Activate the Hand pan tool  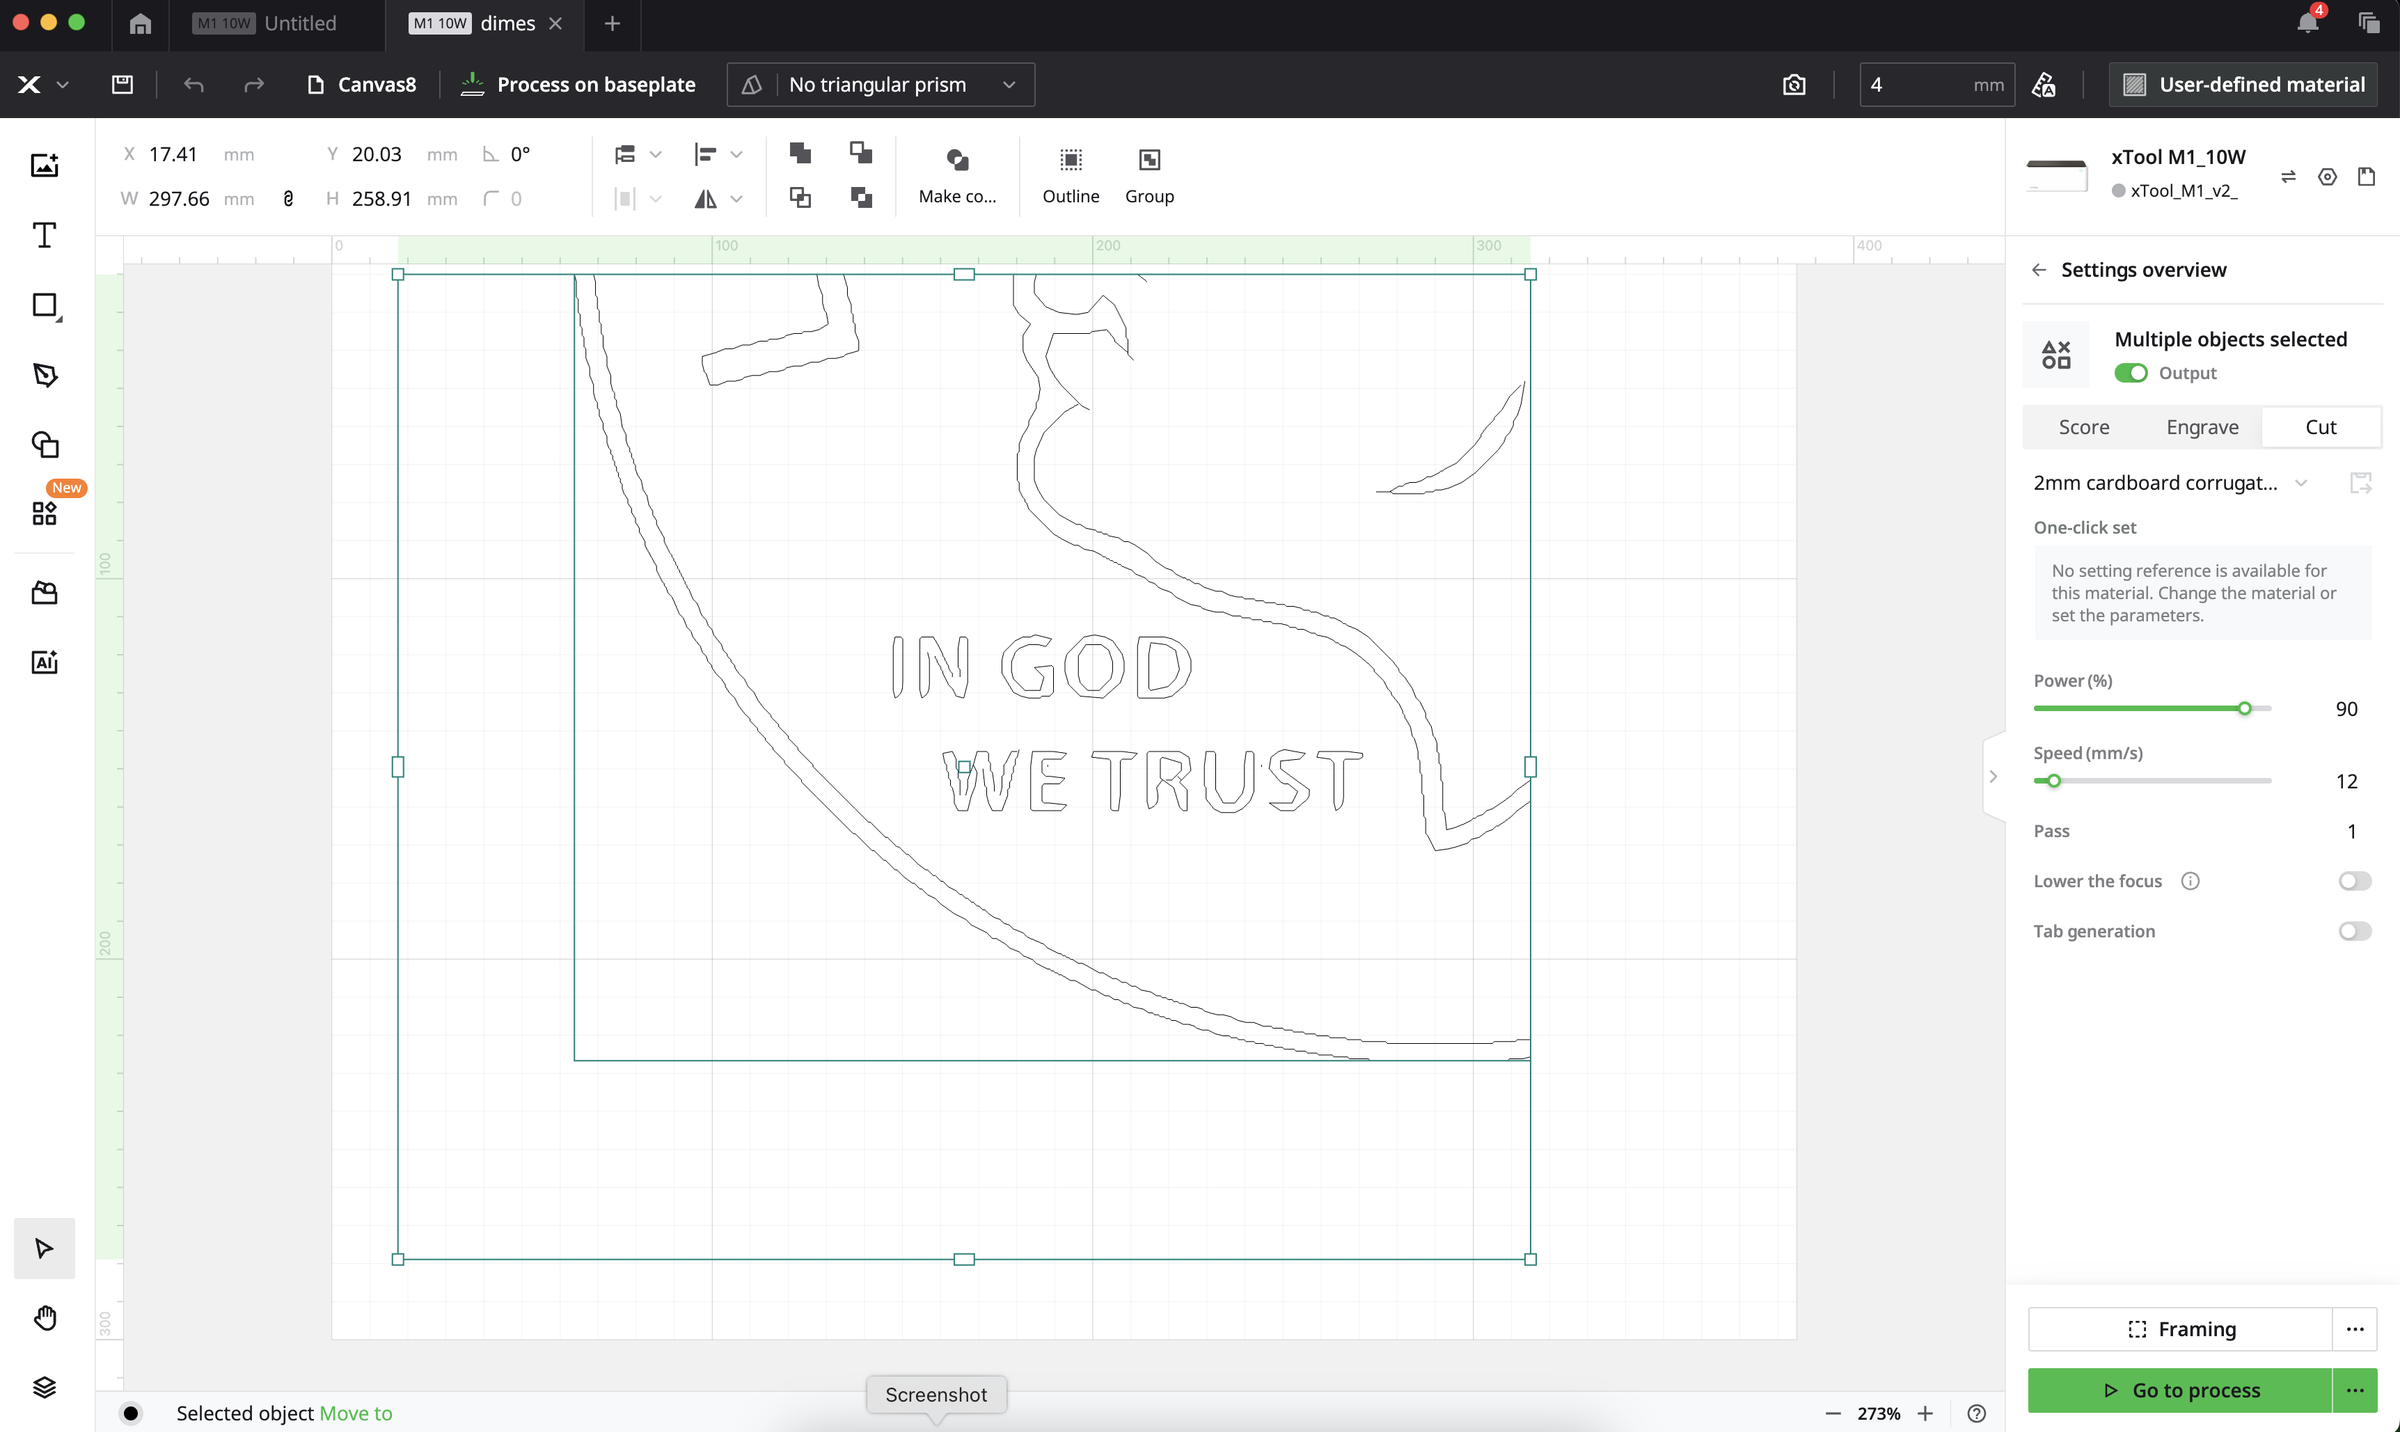(44, 1318)
